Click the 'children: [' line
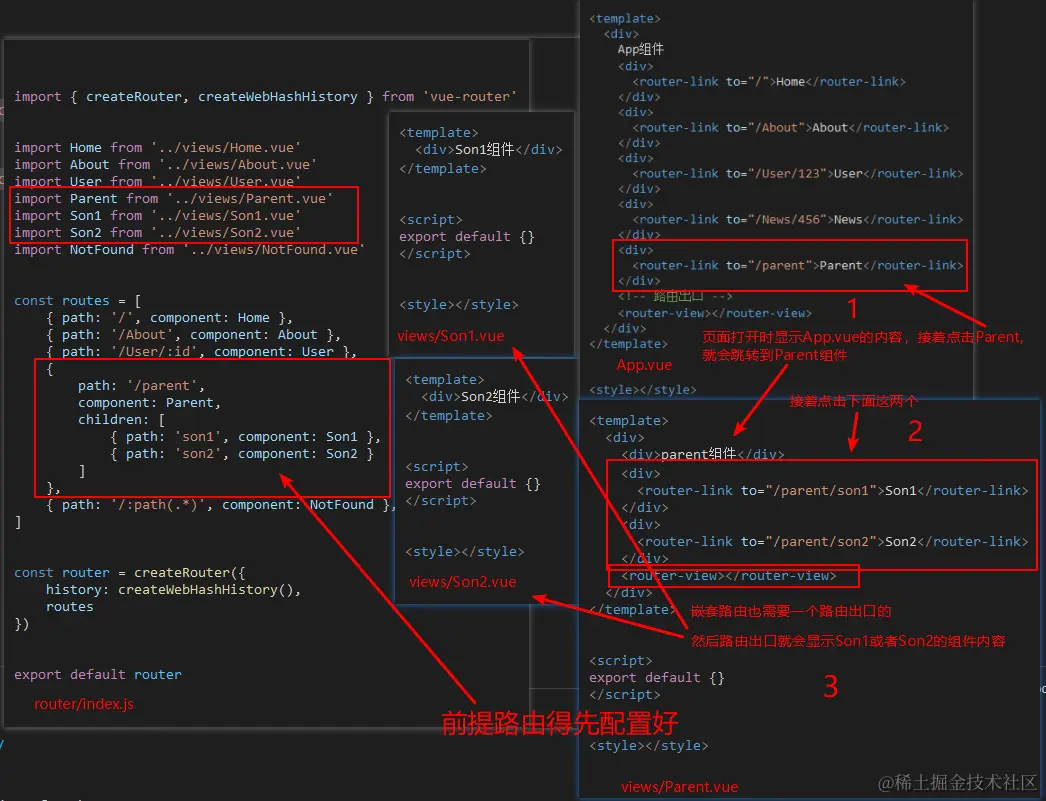1046x801 pixels. tap(121, 420)
